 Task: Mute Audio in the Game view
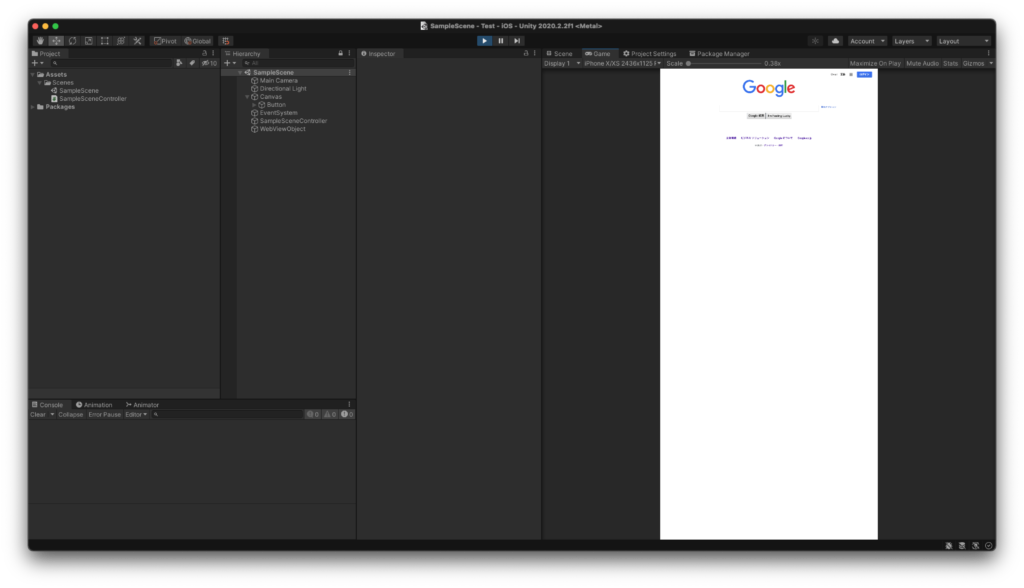coord(922,62)
